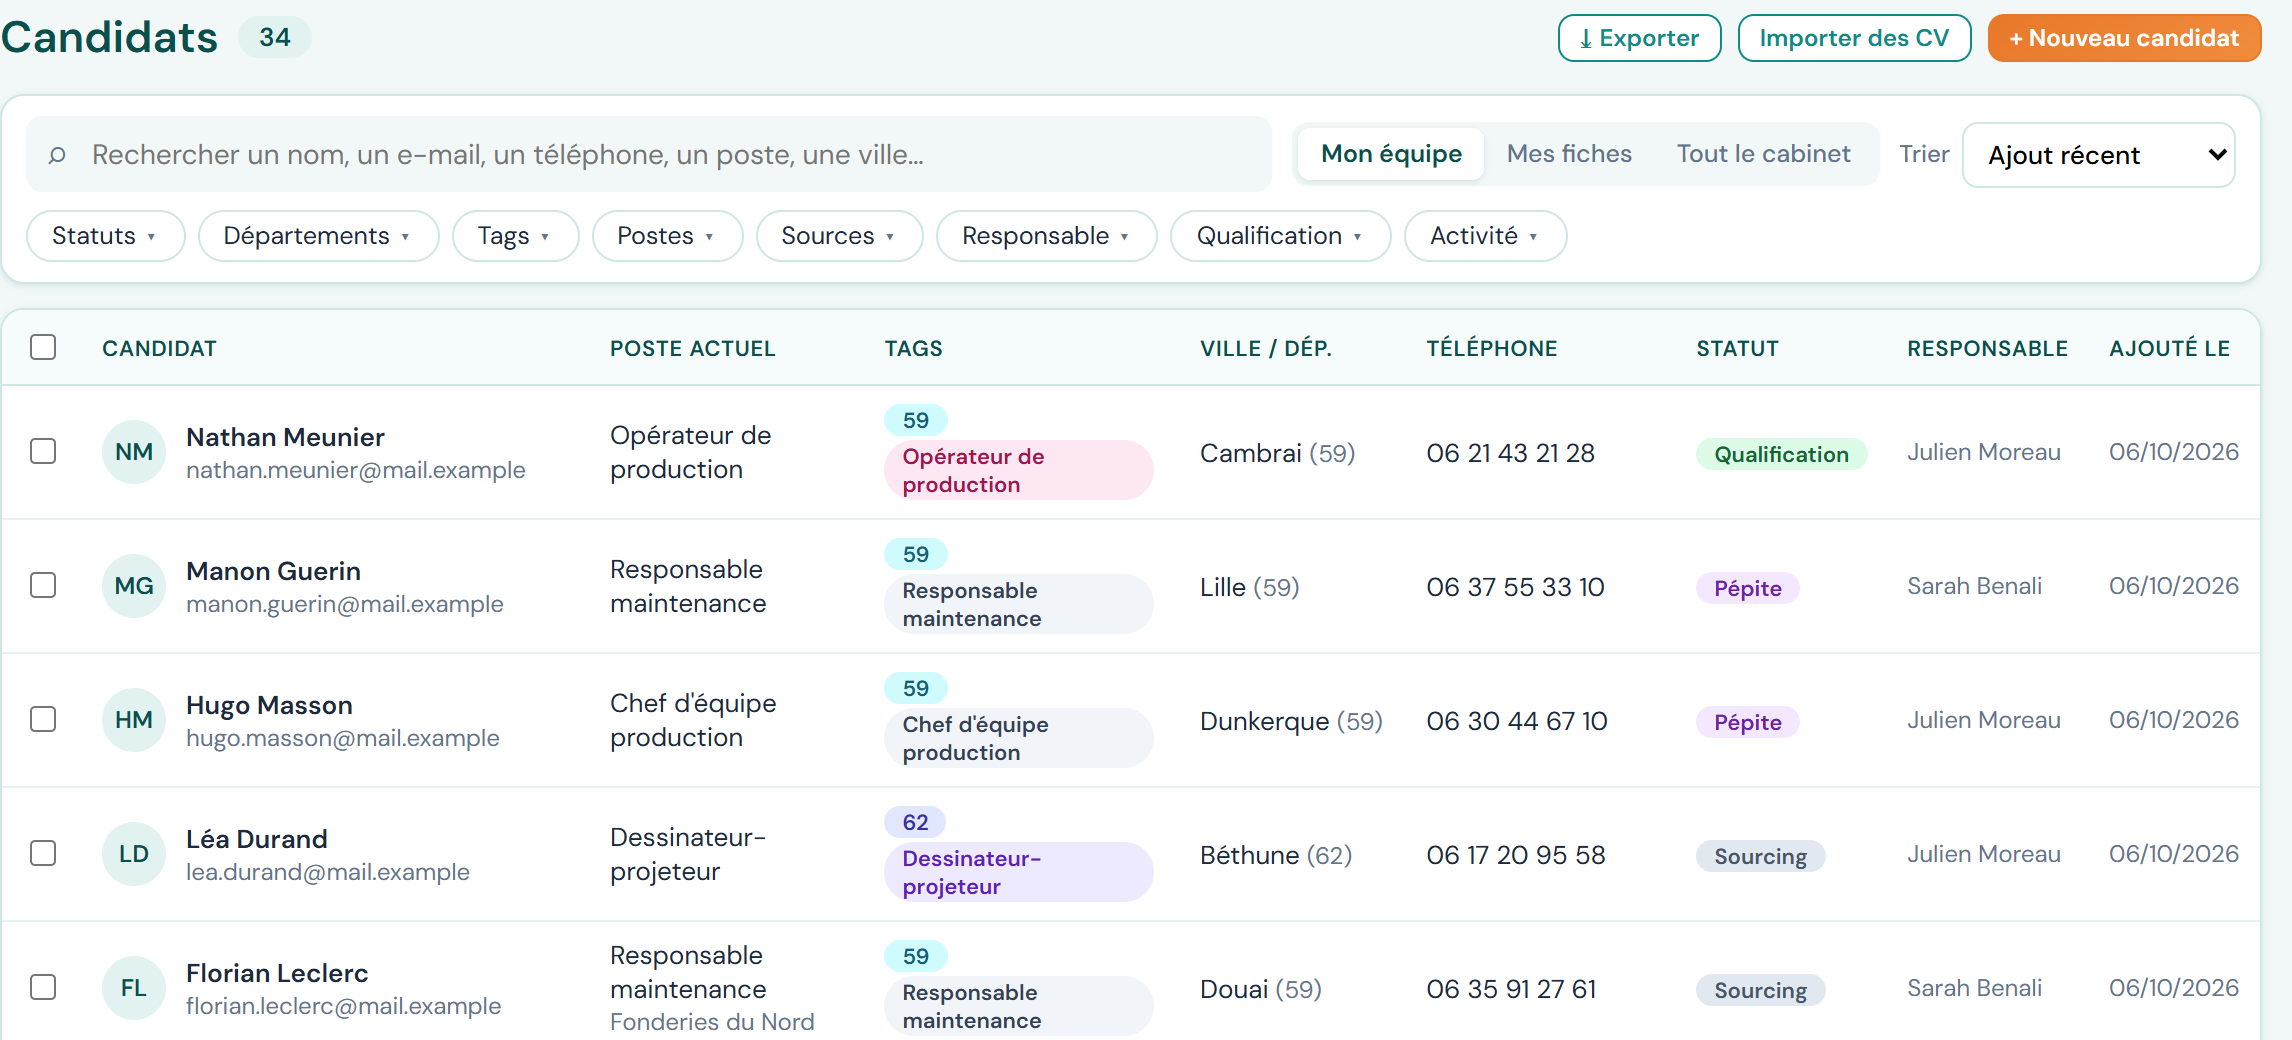Click the search magnifier icon
The width and height of the screenshot is (2292, 1040).
tap(57, 155)
